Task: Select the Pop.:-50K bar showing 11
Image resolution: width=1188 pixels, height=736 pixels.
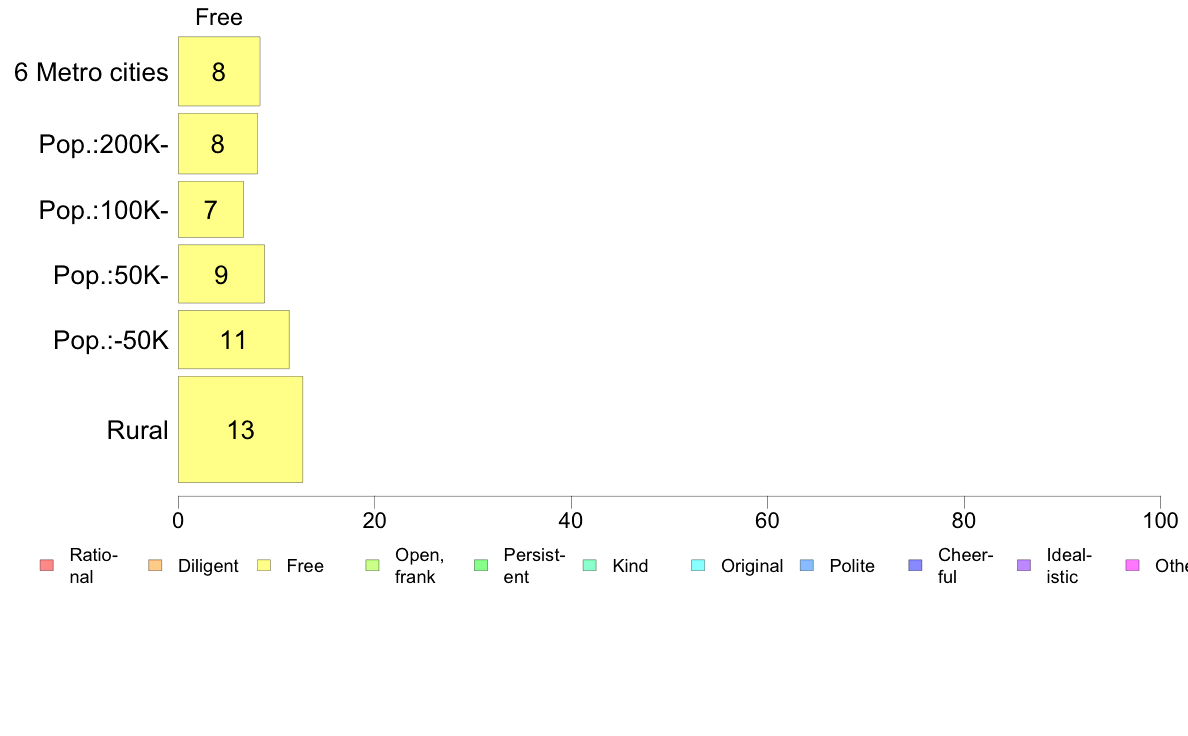Action: [233, 340]
